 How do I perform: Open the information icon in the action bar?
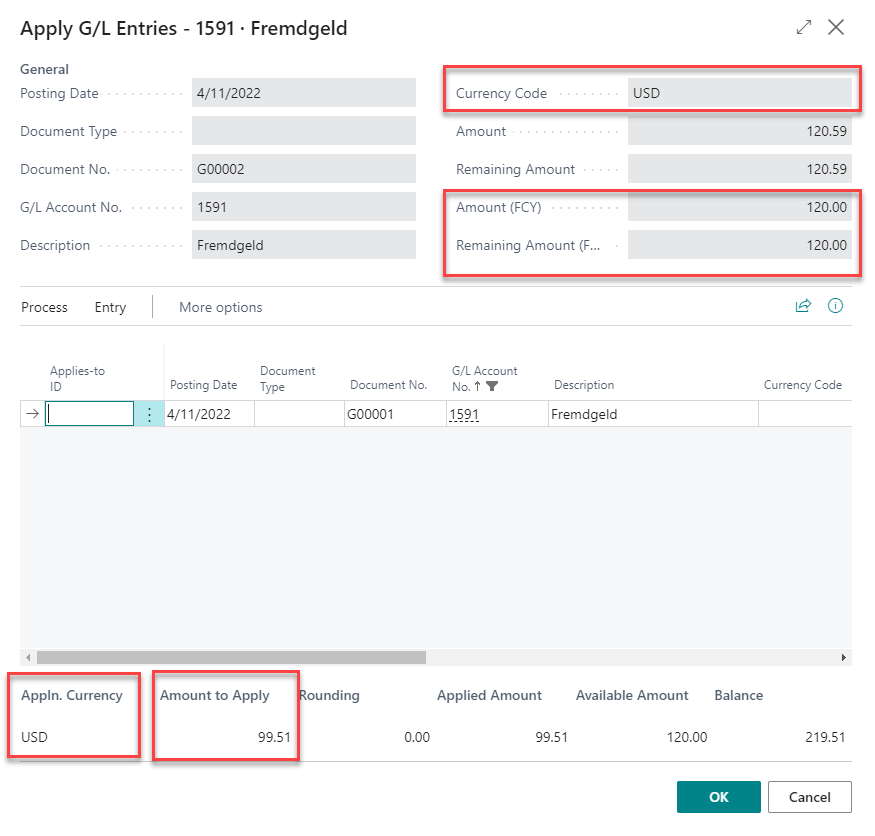coord(836,306)
